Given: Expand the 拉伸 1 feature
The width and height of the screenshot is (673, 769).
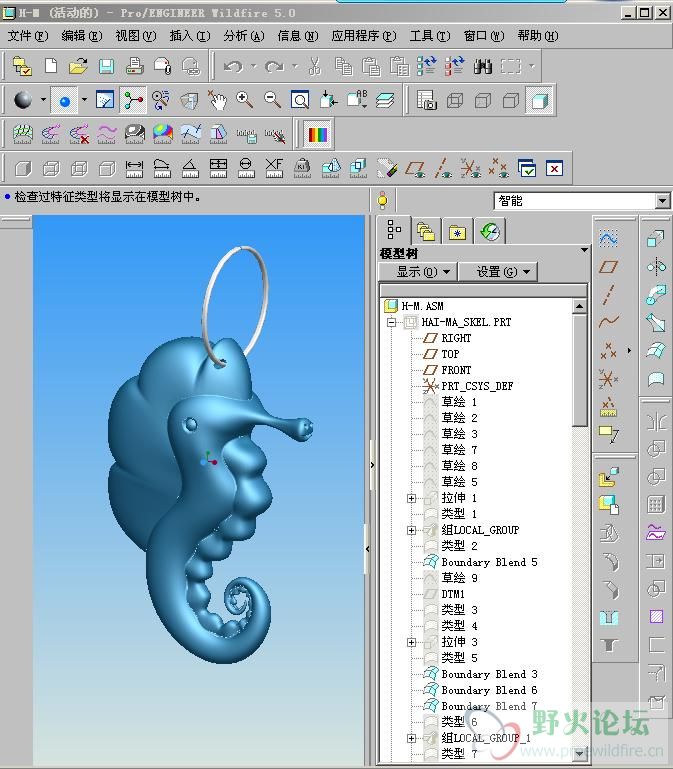Looking at the screenshot, I should pyautogui.click(x=412, y=498).
